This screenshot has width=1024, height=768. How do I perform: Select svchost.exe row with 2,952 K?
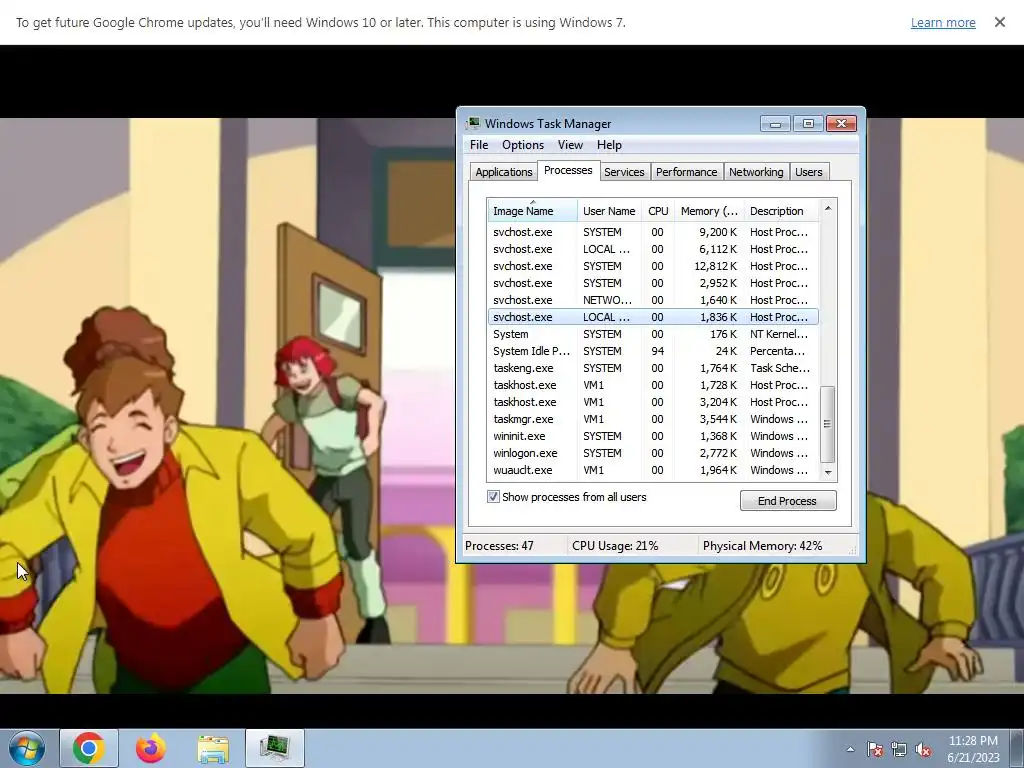[653, 283]
